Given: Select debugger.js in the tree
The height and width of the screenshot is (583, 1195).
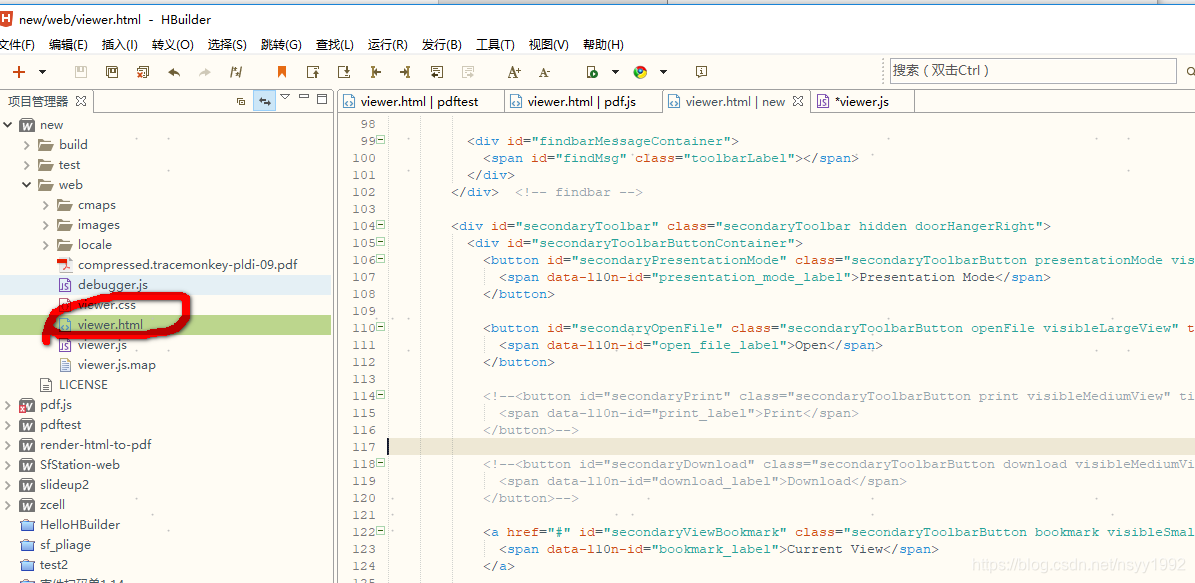Looking at the screenshot, I should pos(112,284).
